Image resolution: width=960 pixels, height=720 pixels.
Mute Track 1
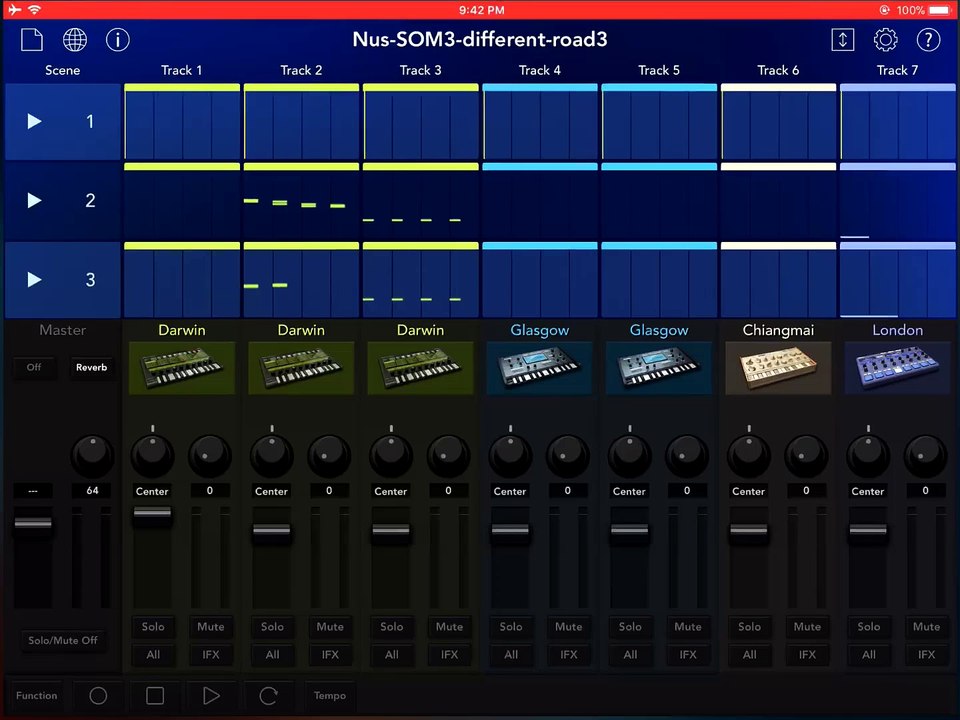coord(211,626)
